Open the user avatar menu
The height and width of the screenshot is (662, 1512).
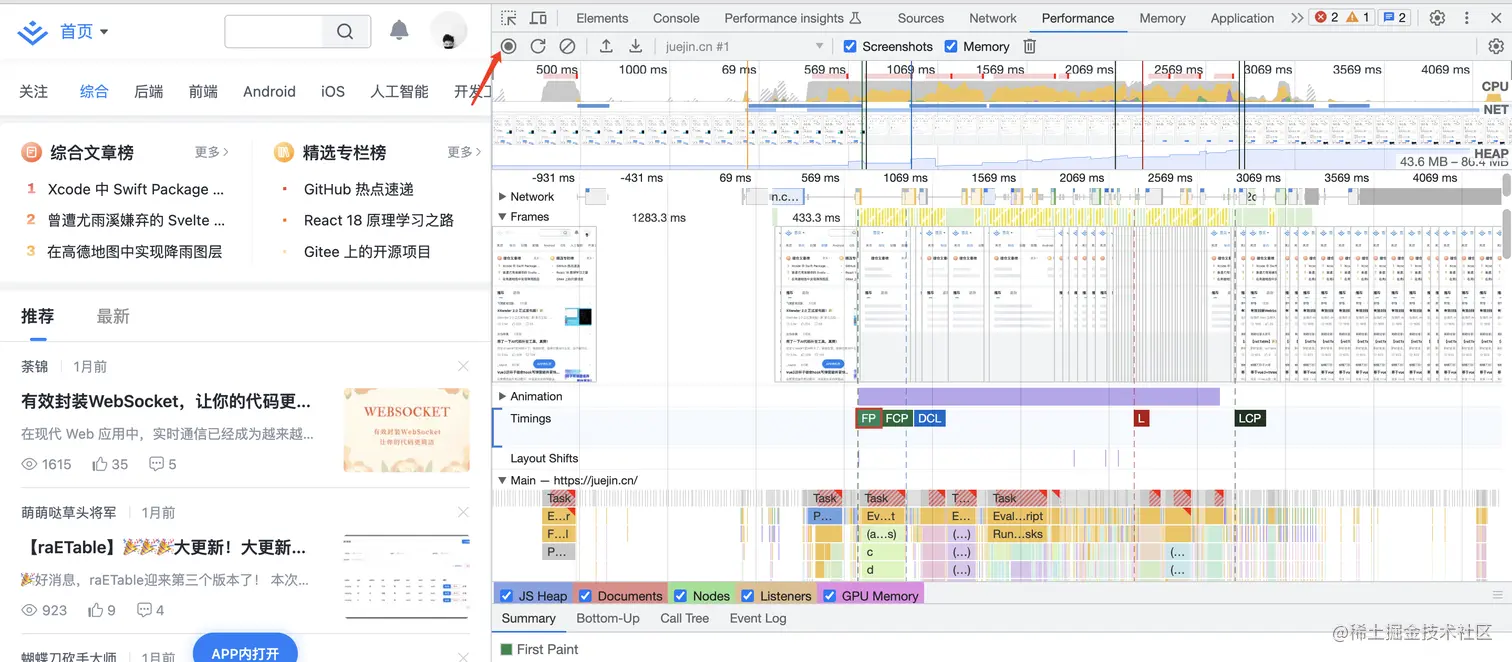click(x=449, y=31)
